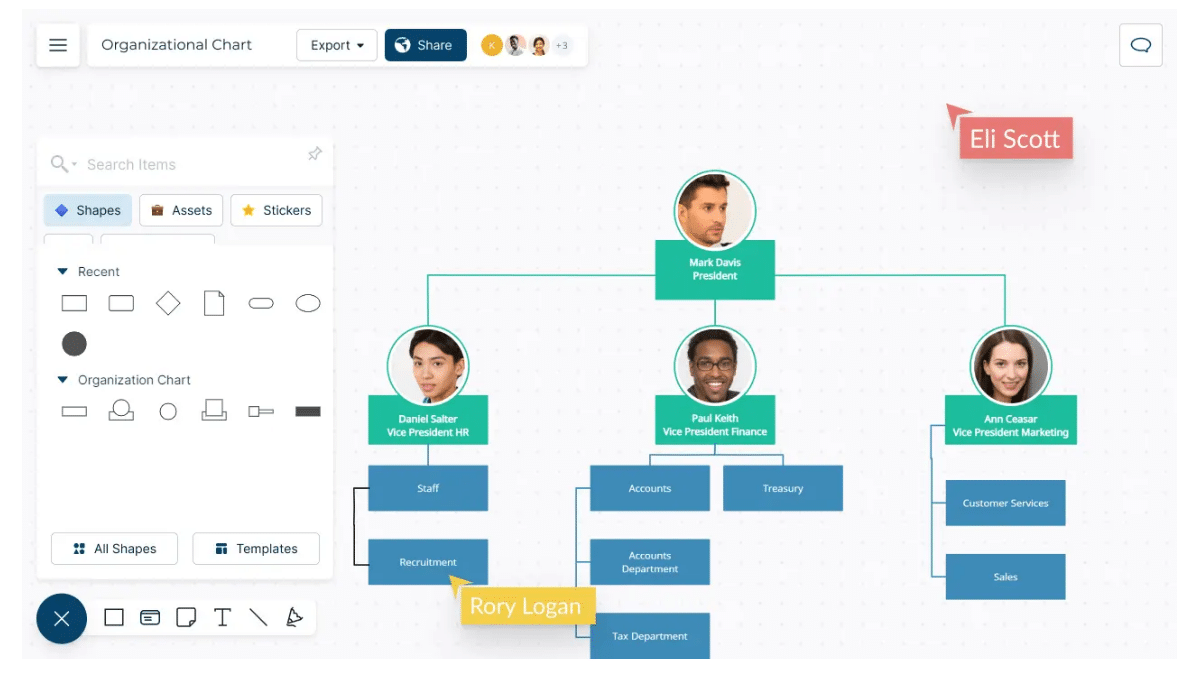Select Paul Keith photo thumbnail
This screenshot has height=675, width=1200.
pos(715,366)
